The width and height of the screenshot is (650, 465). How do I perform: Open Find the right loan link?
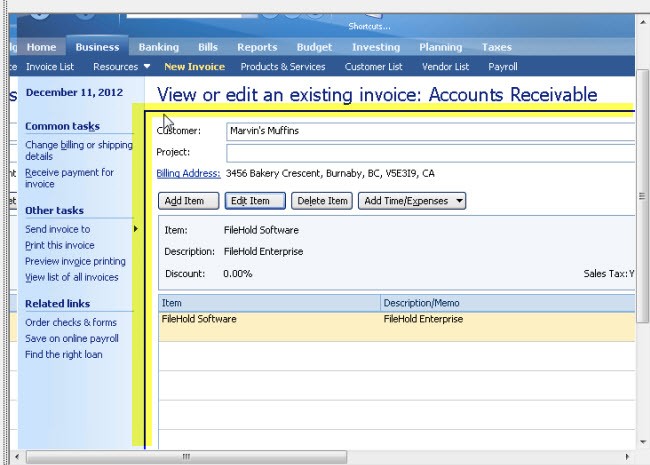click(63, 355)
